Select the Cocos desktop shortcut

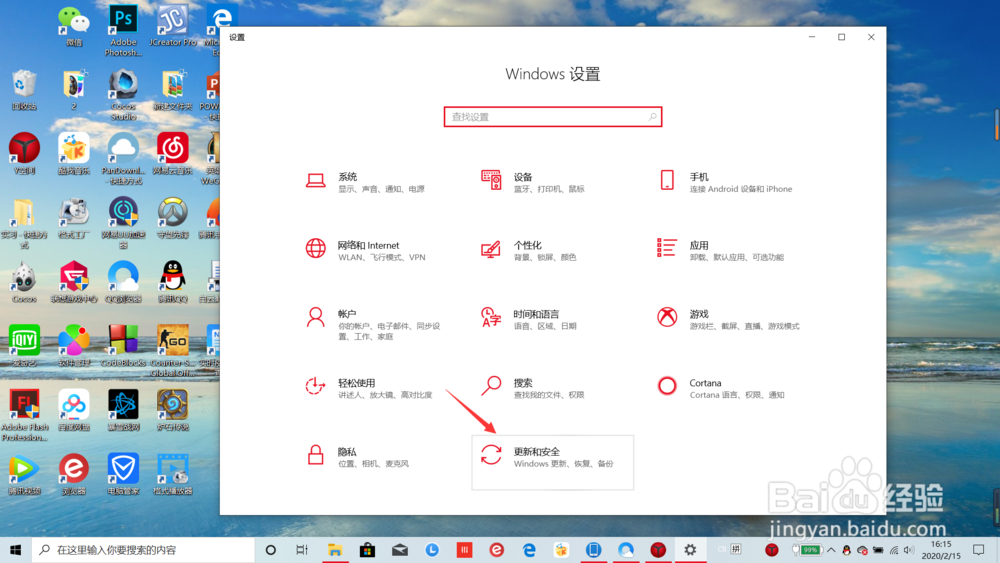coord(24,282)
